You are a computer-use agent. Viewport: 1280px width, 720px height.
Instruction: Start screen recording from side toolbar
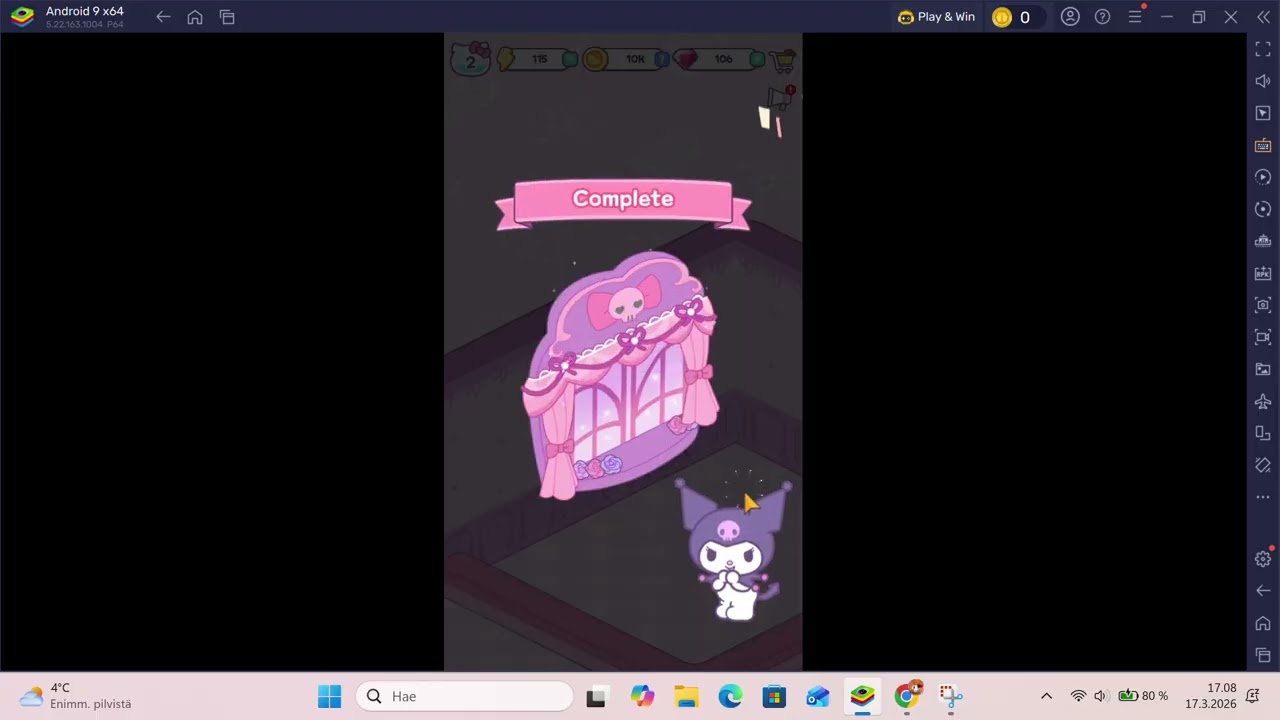point(1263,337)
